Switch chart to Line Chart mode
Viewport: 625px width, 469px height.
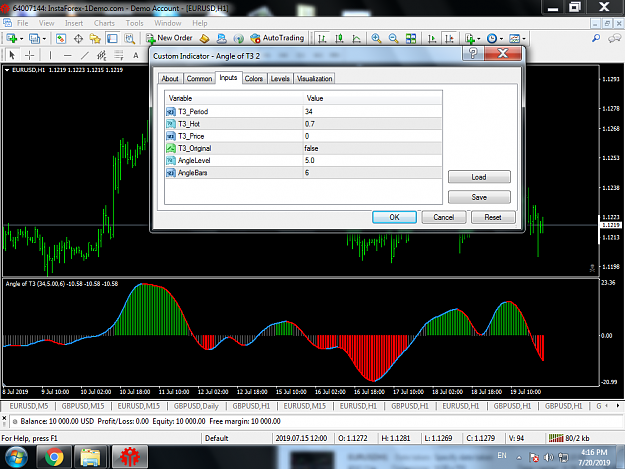click(x=357, y=39)
